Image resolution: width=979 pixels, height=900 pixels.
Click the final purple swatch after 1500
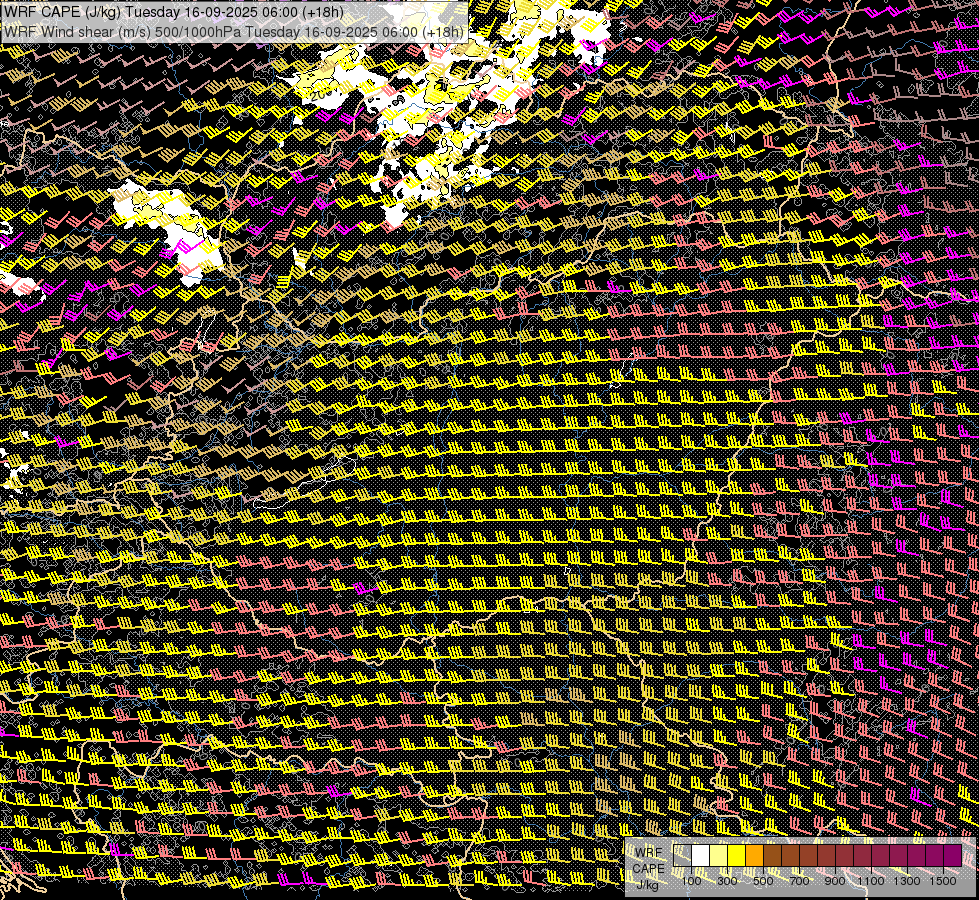pyautogui.click(x=953, y=855)
